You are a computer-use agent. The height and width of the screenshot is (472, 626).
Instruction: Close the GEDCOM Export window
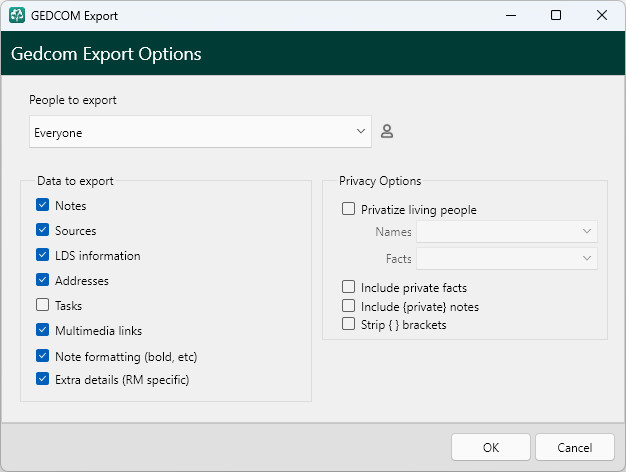point(602,15)
